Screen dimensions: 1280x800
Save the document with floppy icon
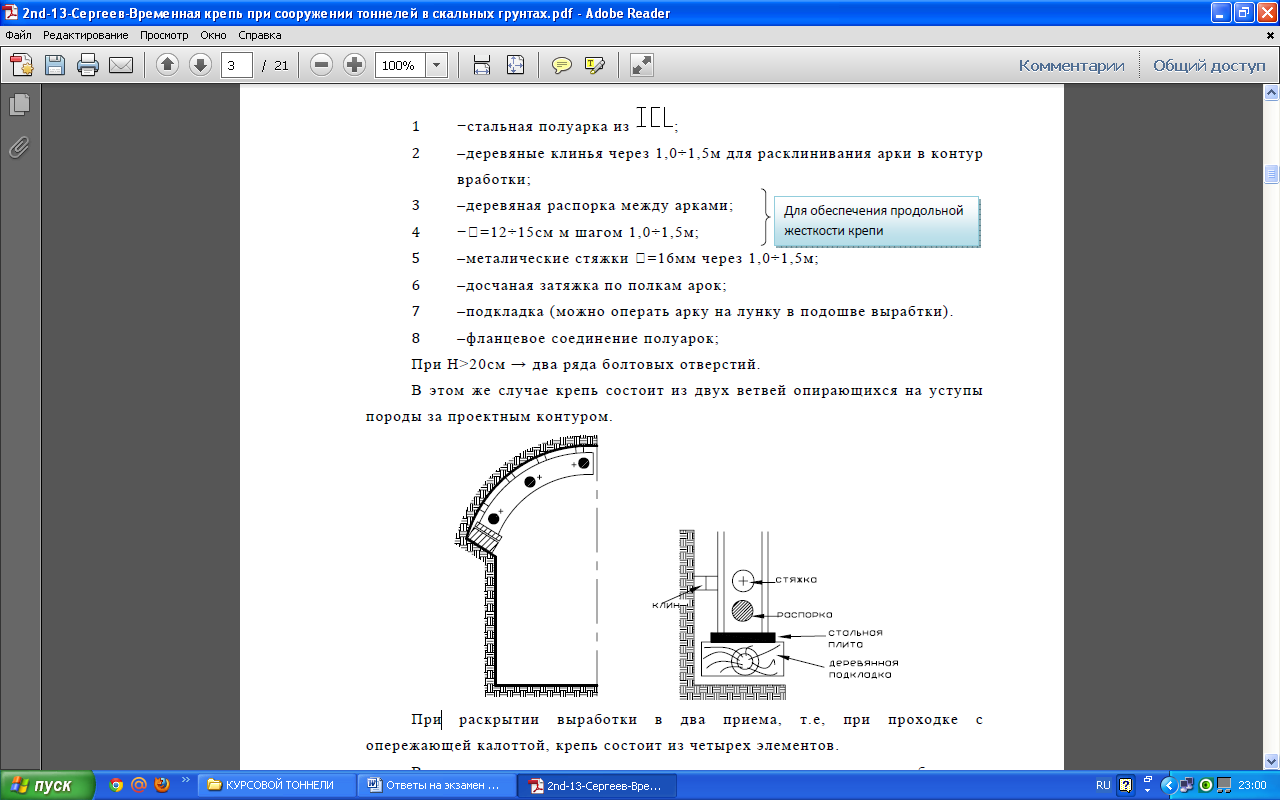[x=54, y=65]
